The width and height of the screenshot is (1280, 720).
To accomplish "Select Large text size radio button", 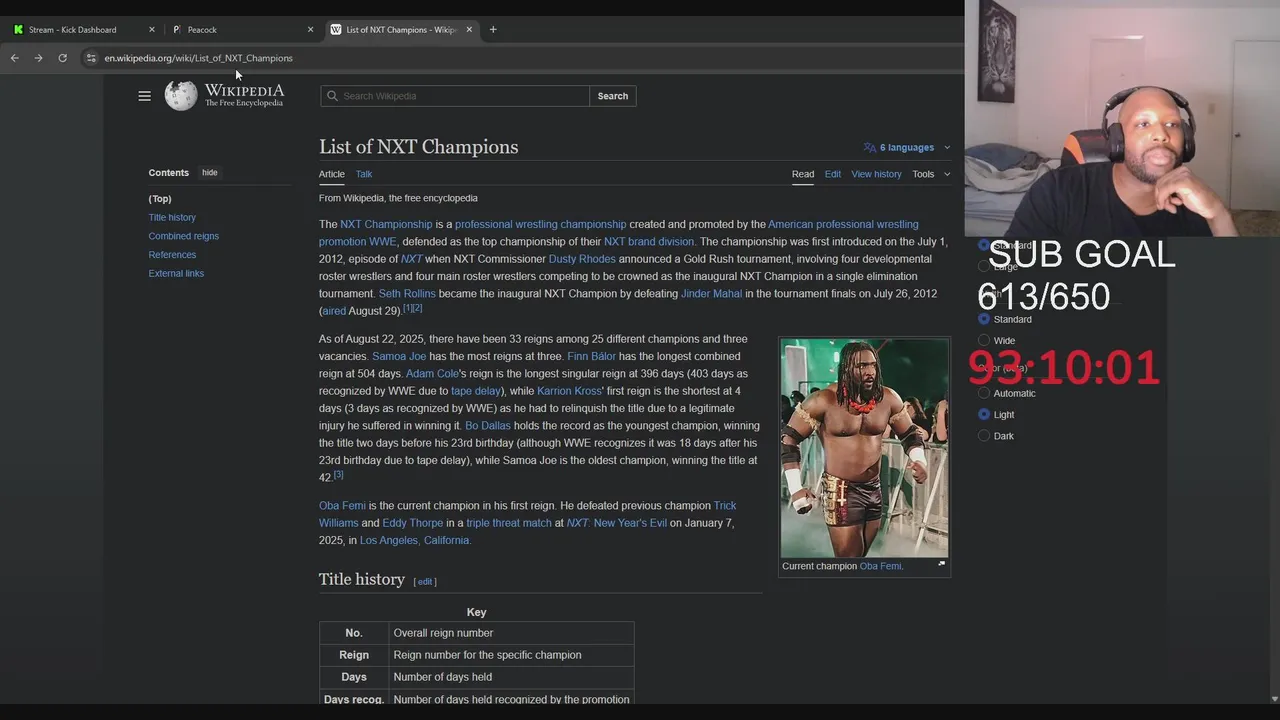I will click(x=984, y=267).
